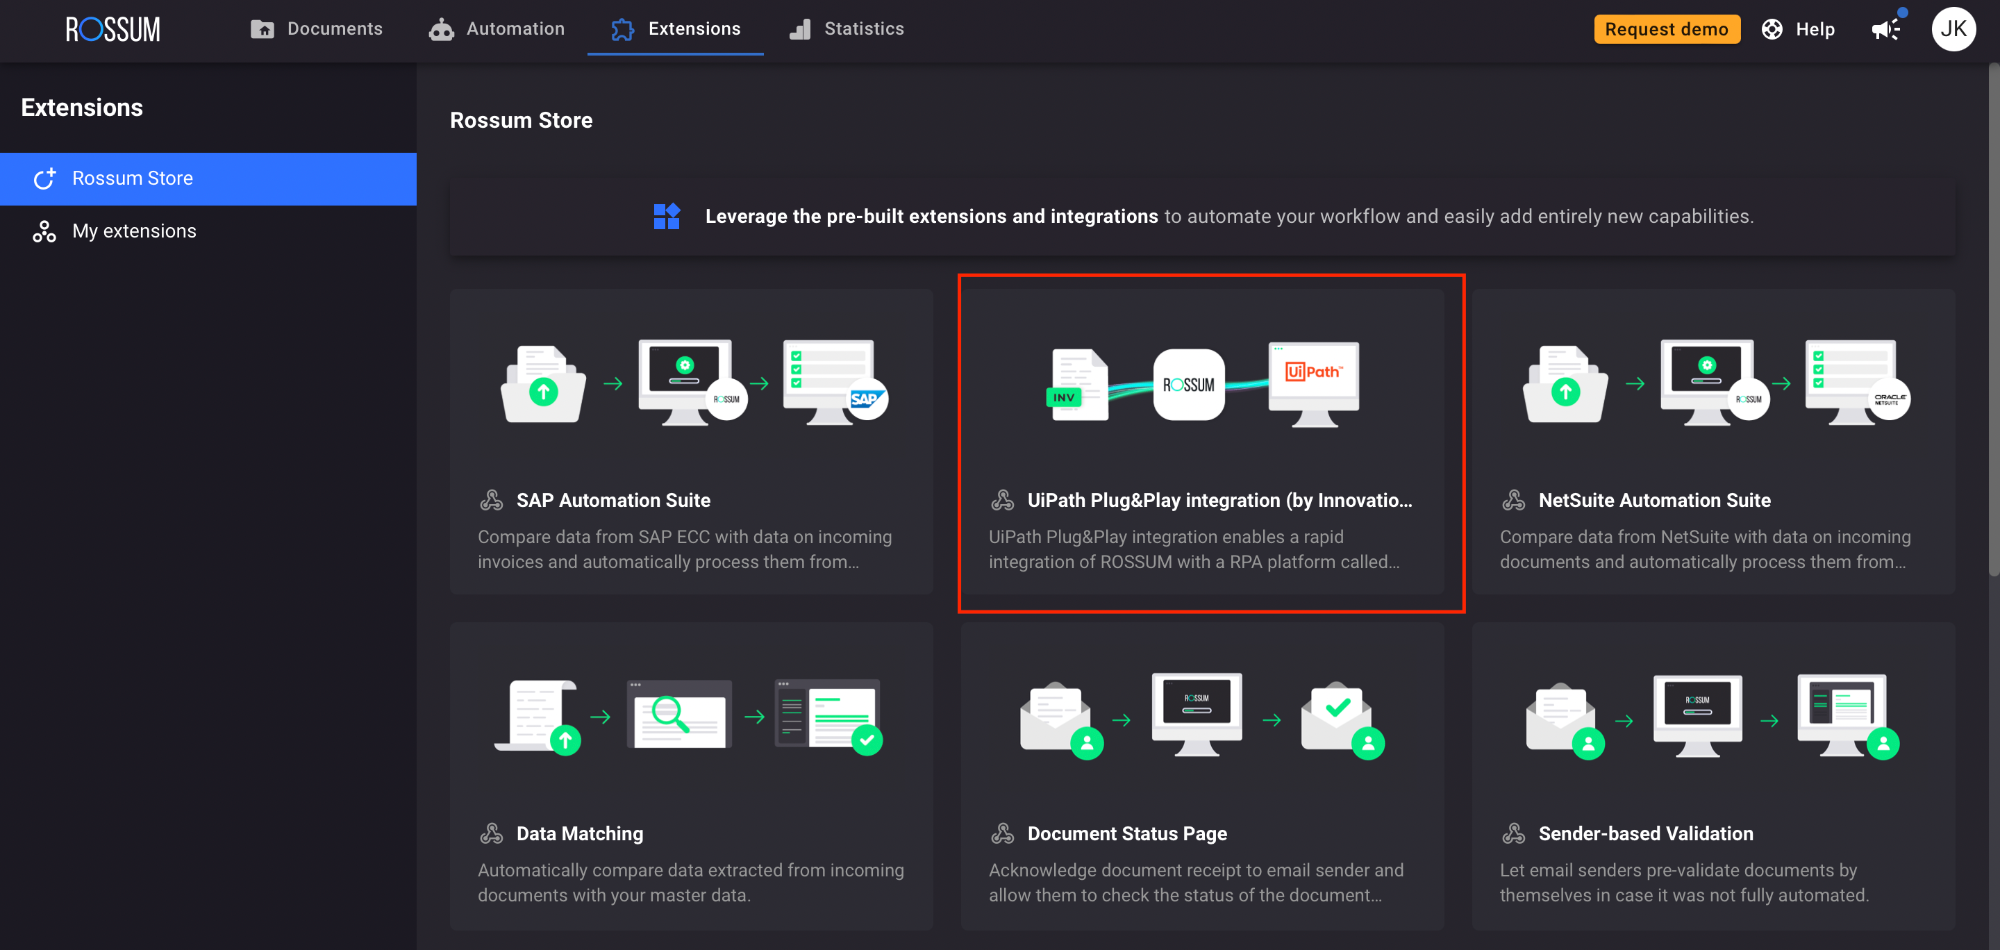Click the blue extensions banner icon
2000x950 pixels.
click(x=666, y=216)
